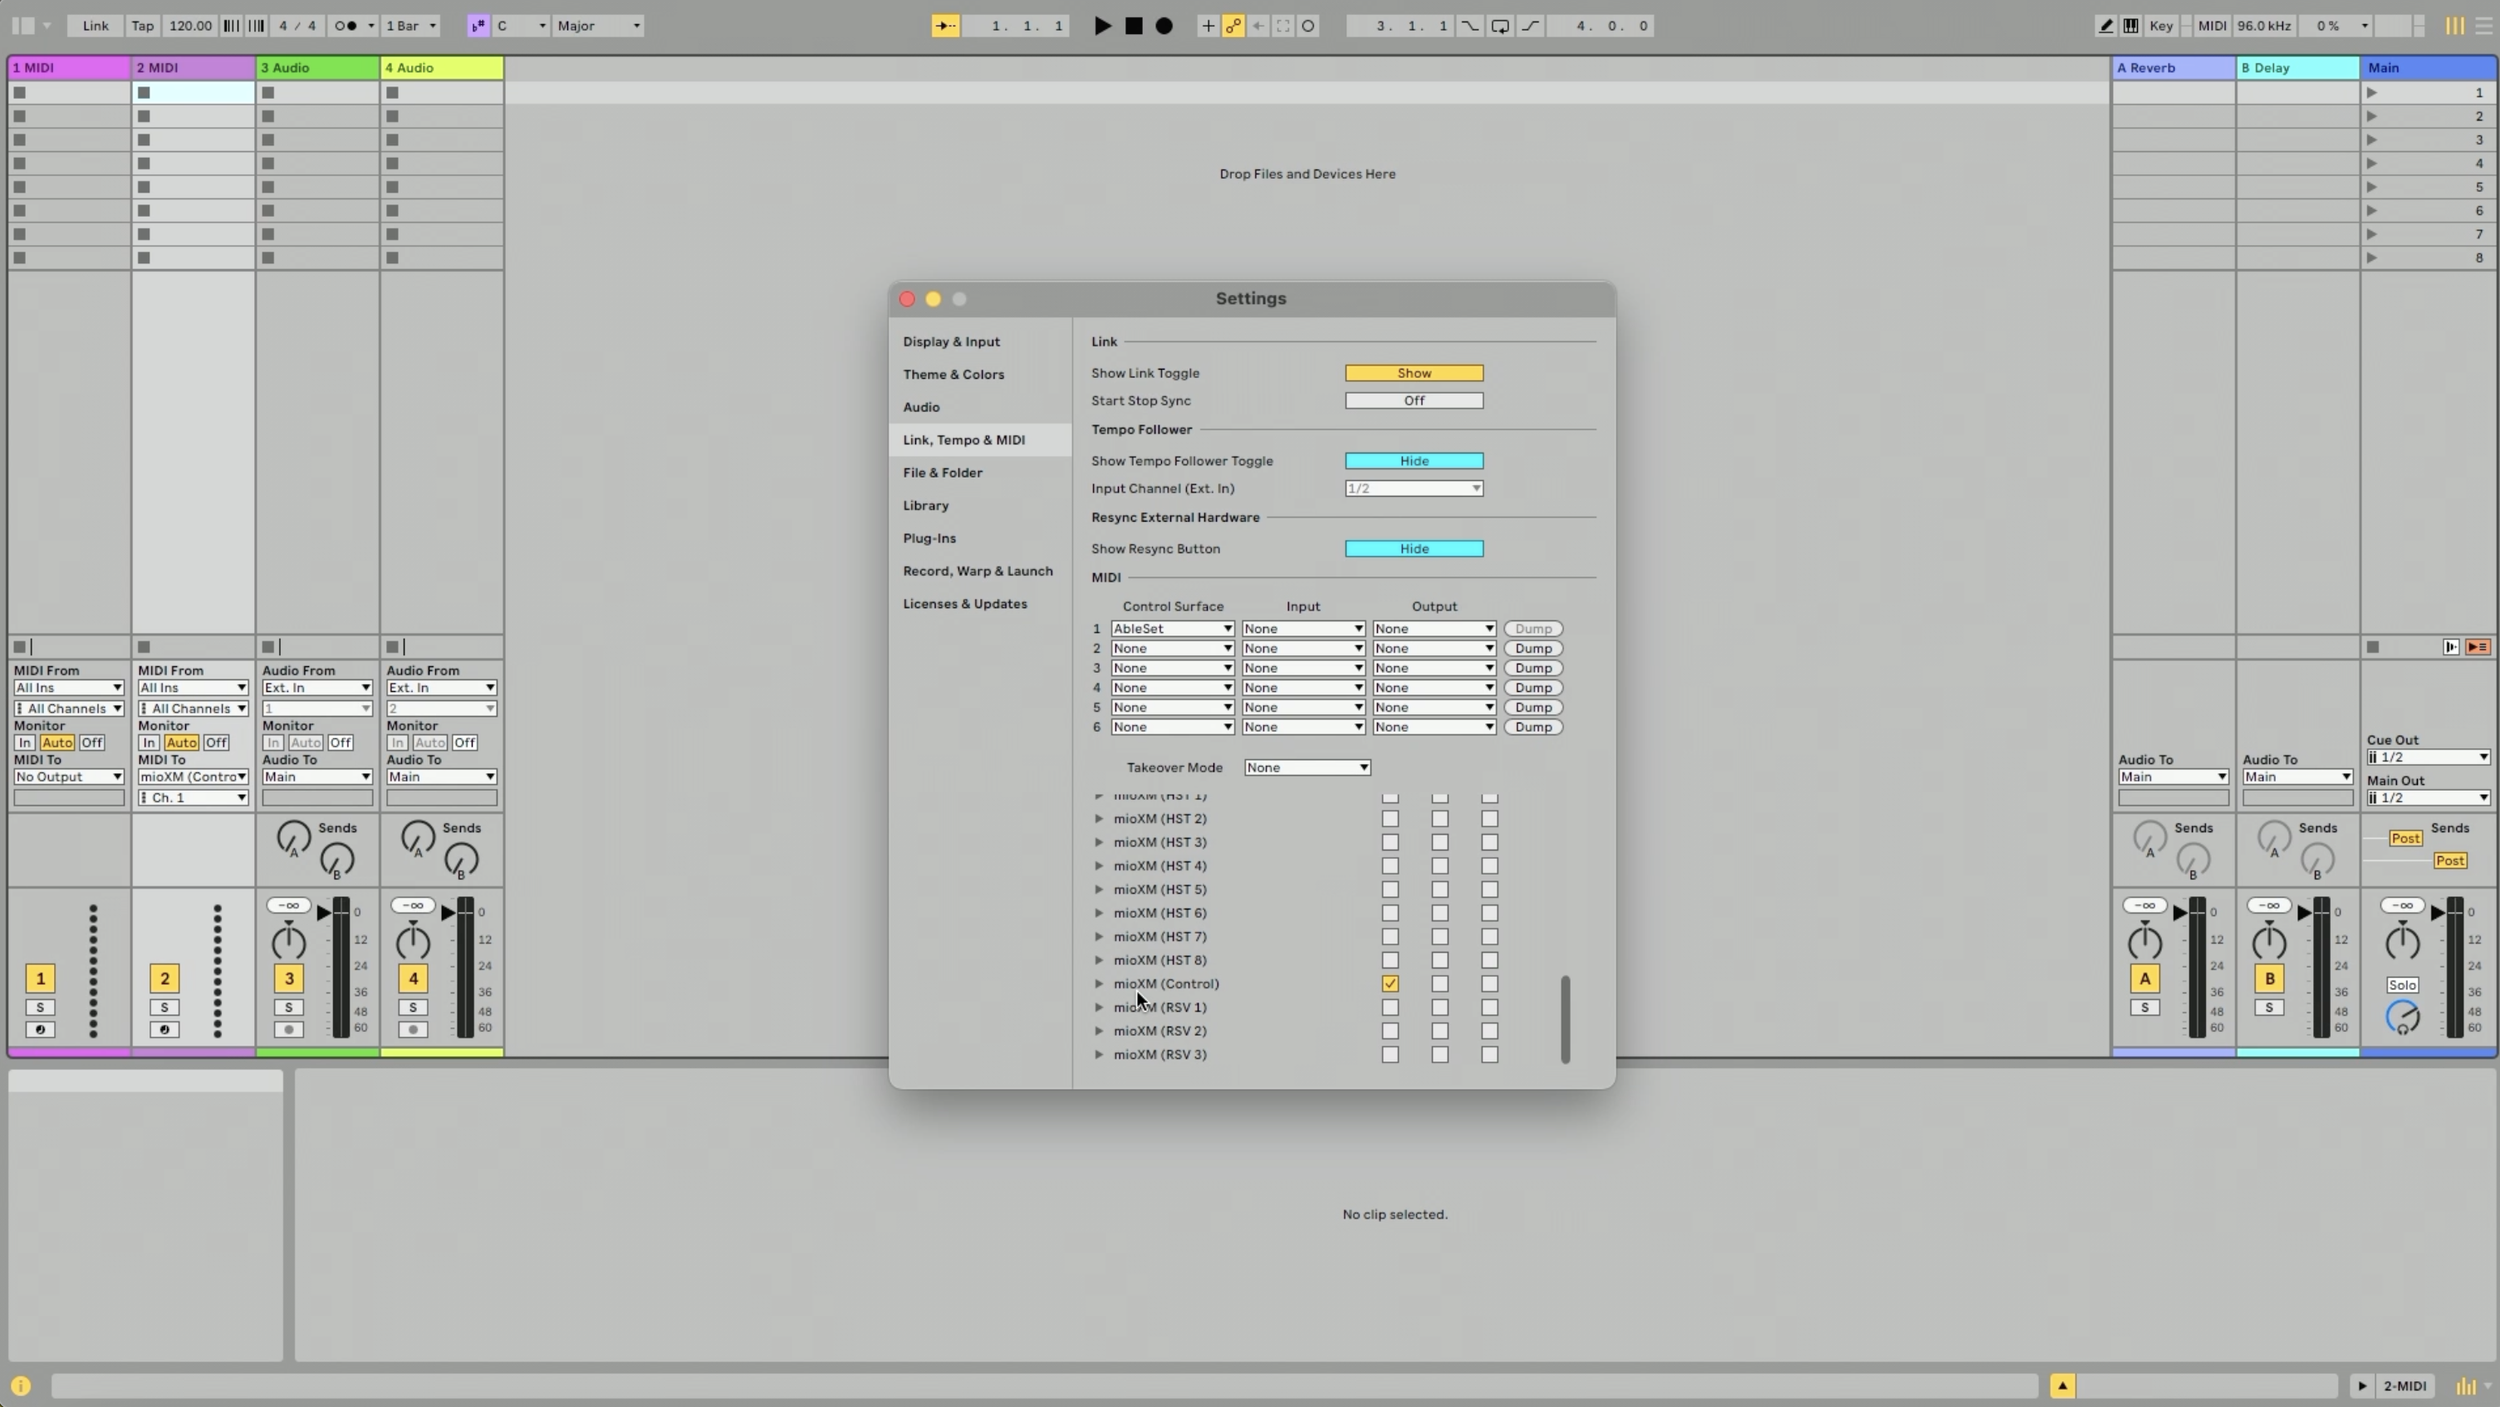The width and height of the screenshot is (2500, 1407).
Task: Adjust the Main track volume slider
Action: point(2439,913)
